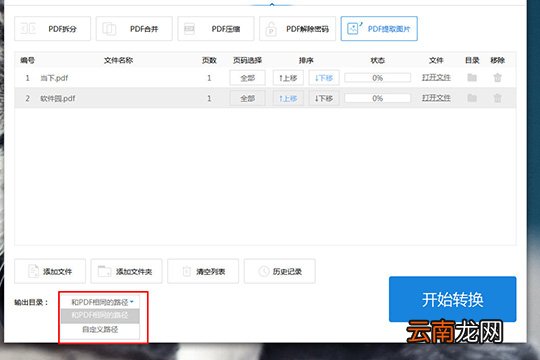Click the 文件名称 column header
Image resolution: width=540 pixels, height=360 pixels.
click(x=118, y=60)
